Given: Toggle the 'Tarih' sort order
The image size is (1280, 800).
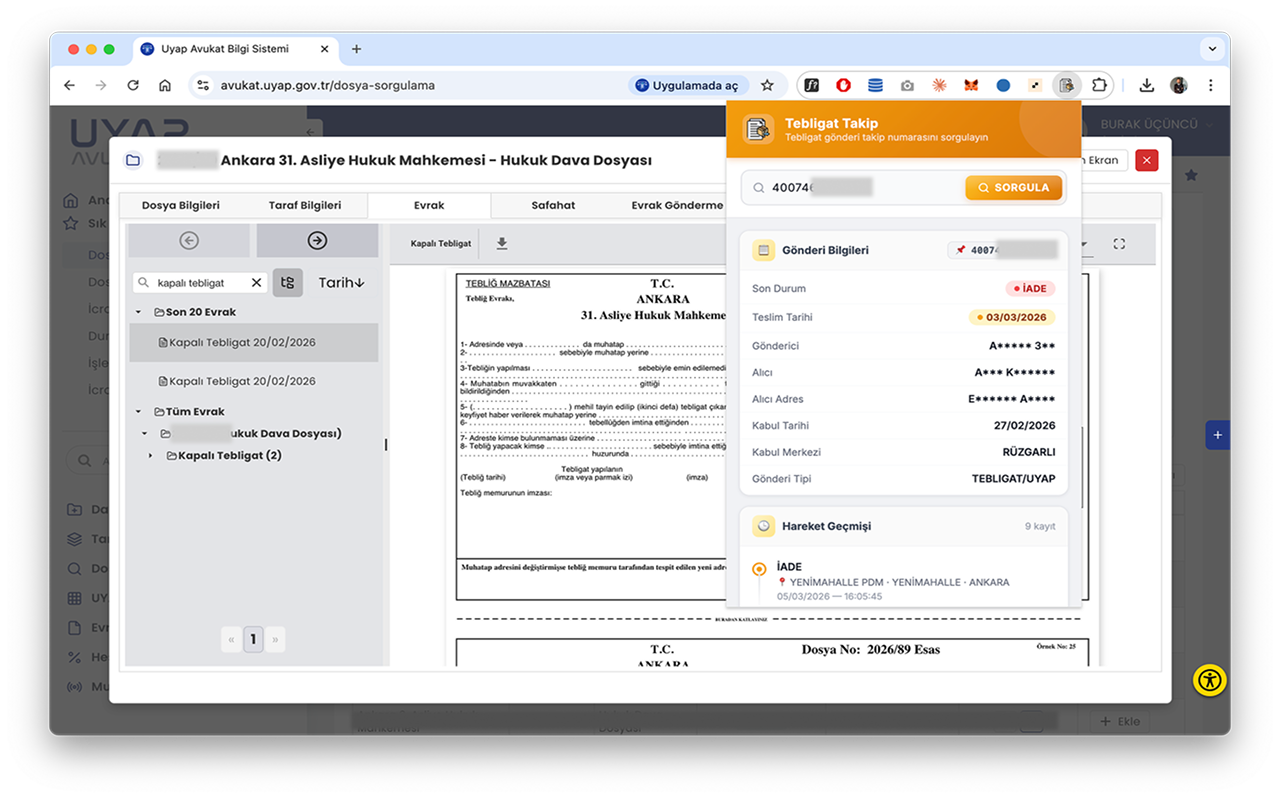Looking at the screenshot, I should [x=341, y=283].
